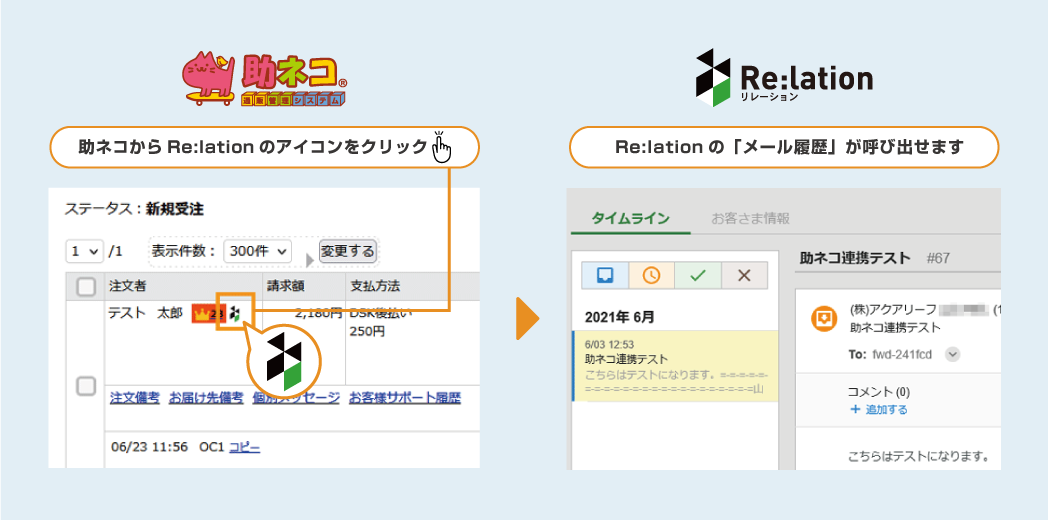Select the 6/03 12:53 助ネコ連携テスト timeline entry
1048x520 pixels.
(x=675, y=366)
